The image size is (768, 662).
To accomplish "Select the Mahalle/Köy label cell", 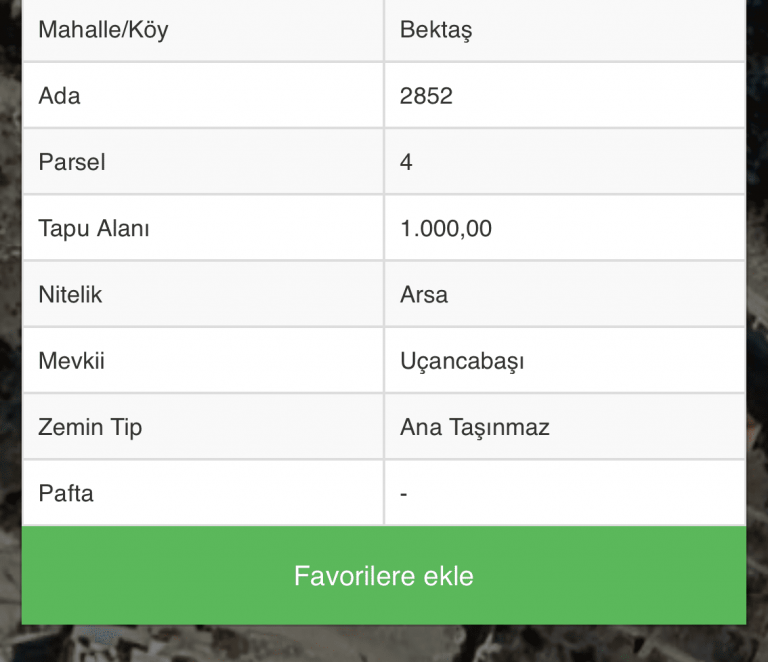I will [203, 30].
